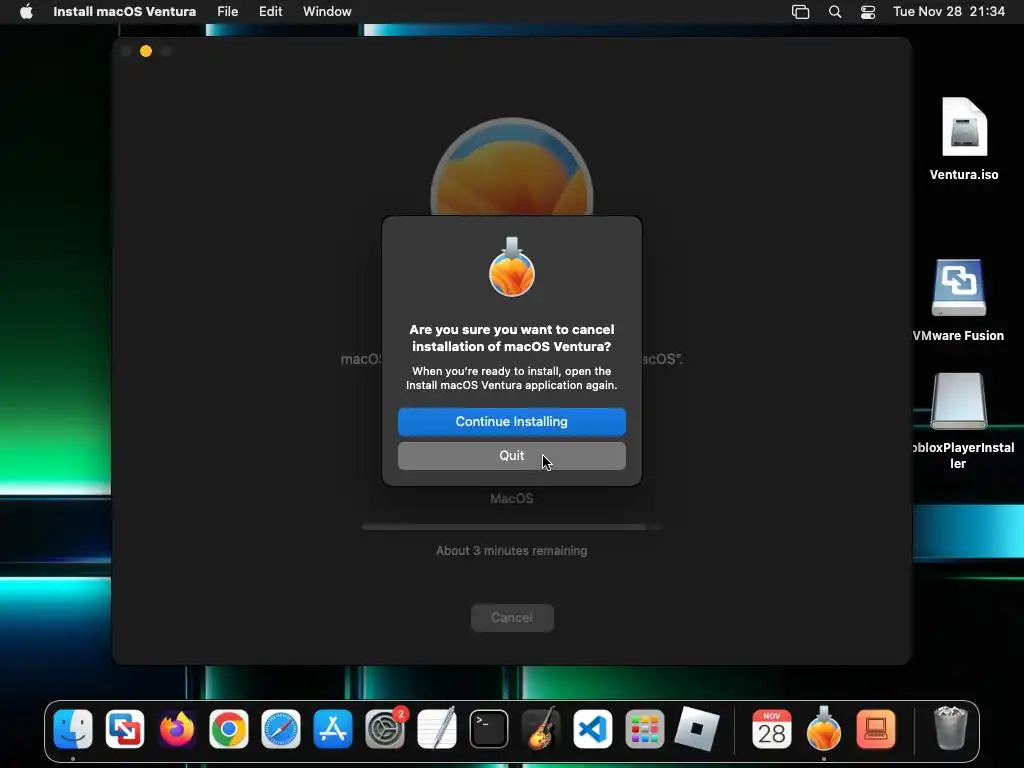
Task: Open Terminal from the Dock
Action: tap(488, 729)
